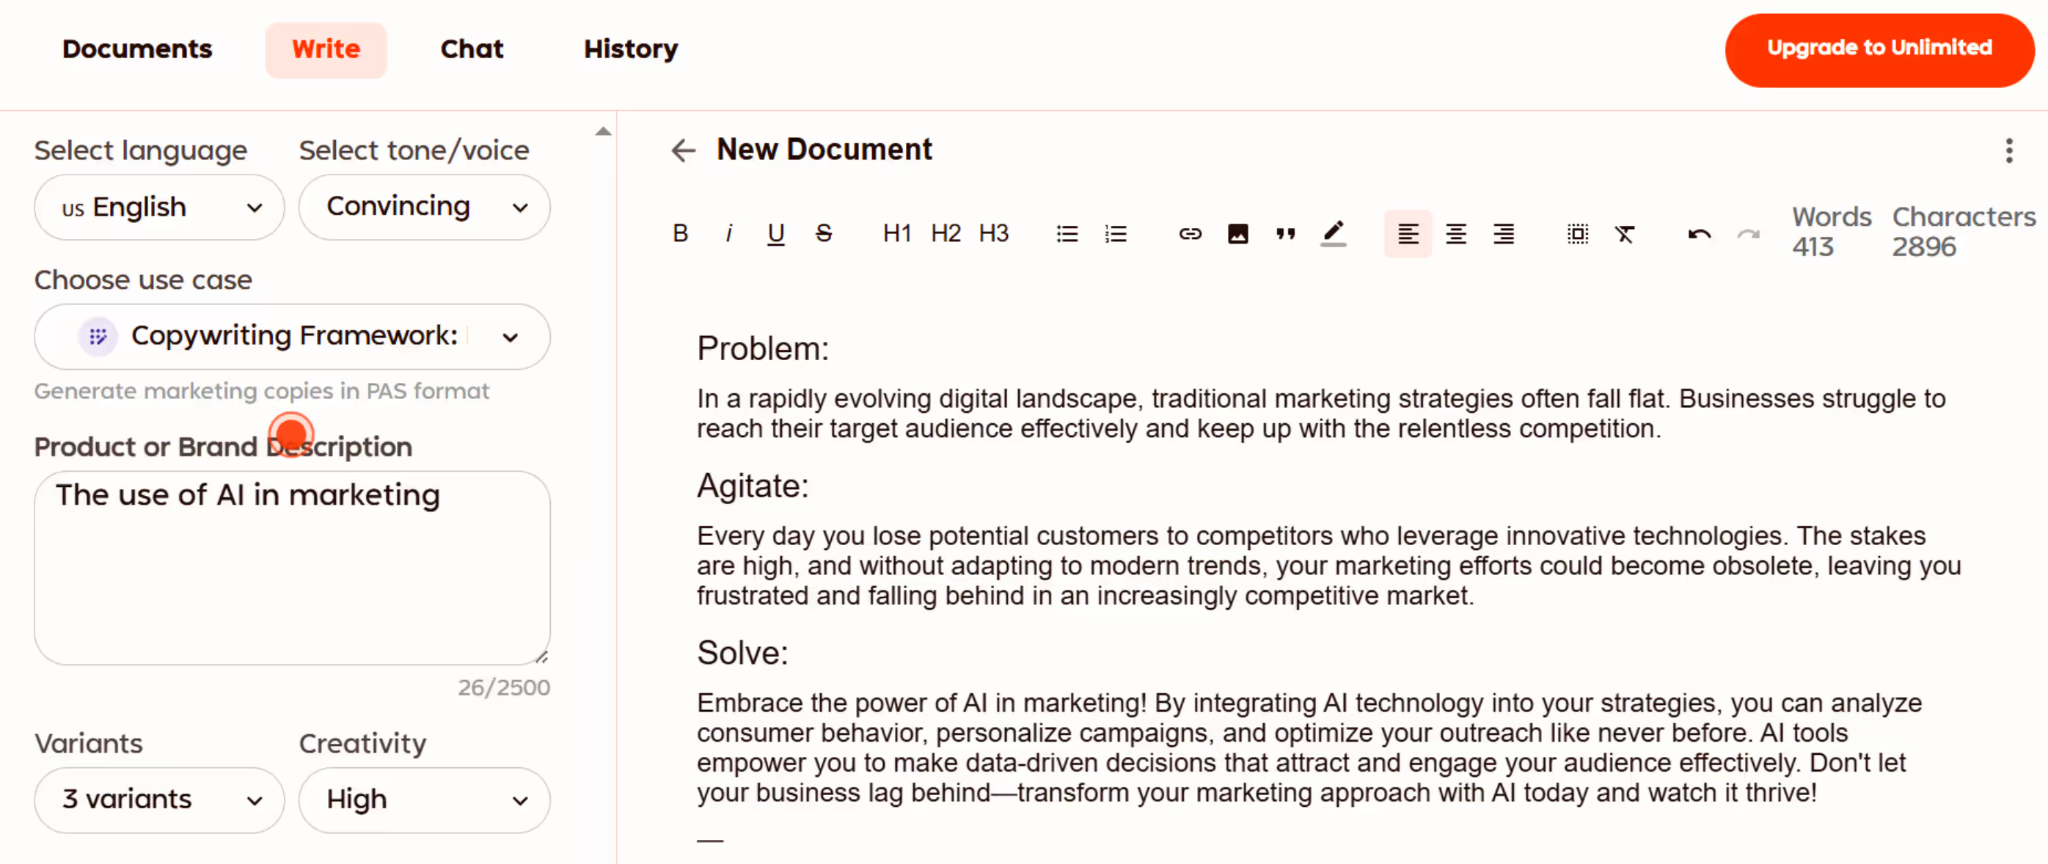The image size is (2048, 864).
Task: Add a block quote
Action: [x=1286, y=234]
